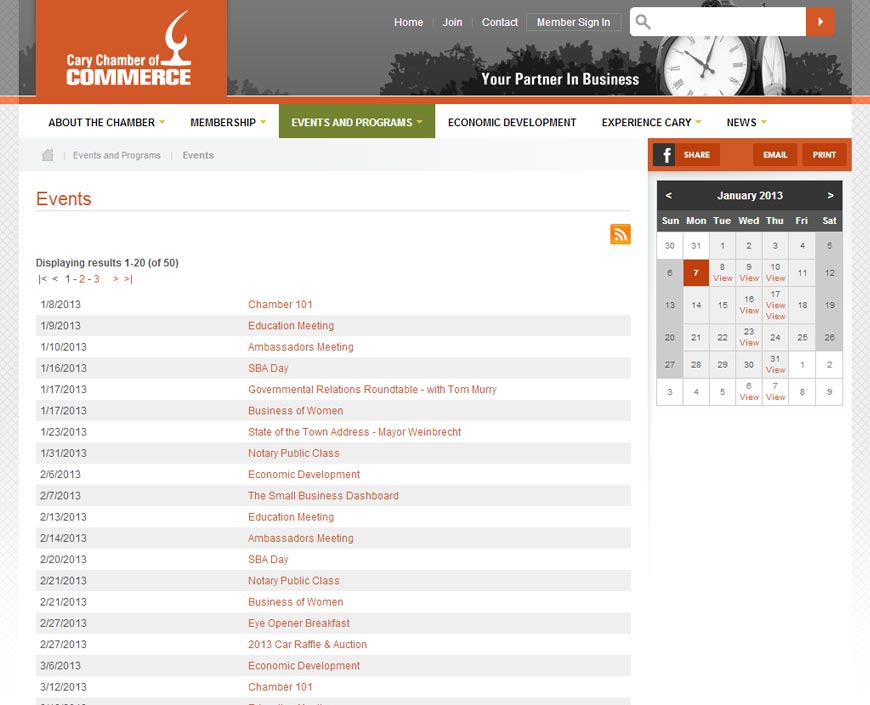Open Events and Programs menu
Viewport: 870px width, 705px height.
click(357, 122)
